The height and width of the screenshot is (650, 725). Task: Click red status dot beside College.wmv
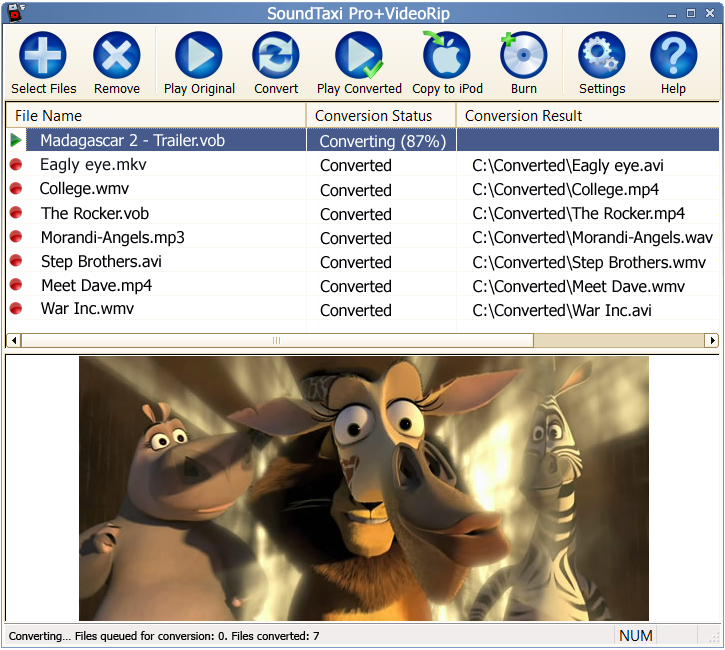pos(16,189)
